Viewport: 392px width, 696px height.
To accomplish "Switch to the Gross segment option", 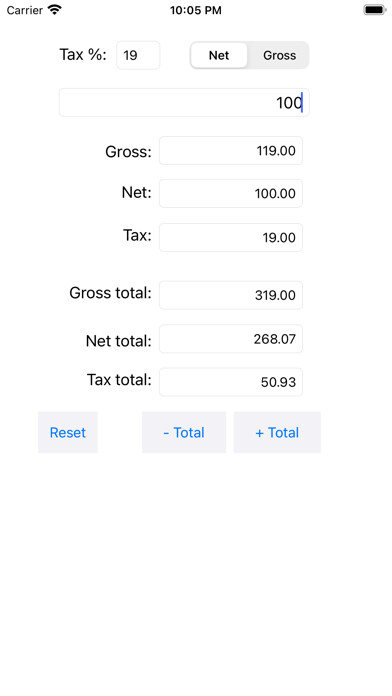I will coord(279,55).
